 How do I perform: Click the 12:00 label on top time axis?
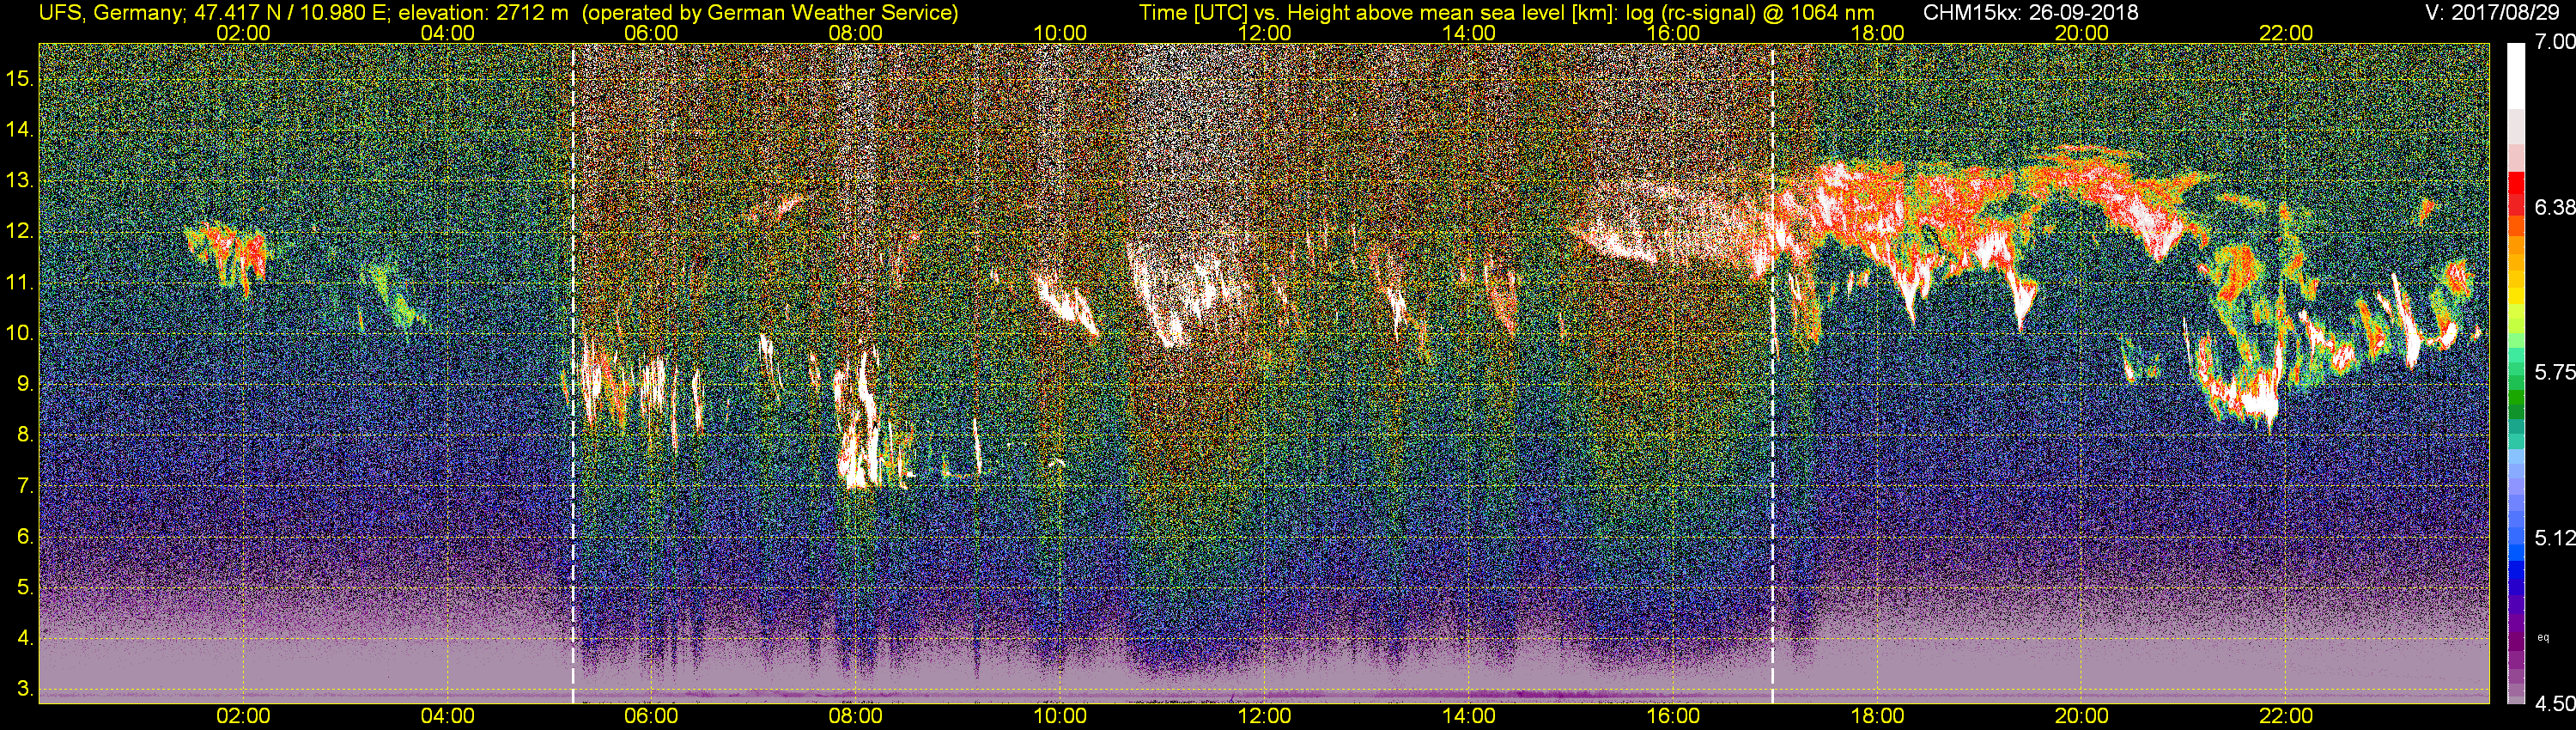(x=1265, y=33)
